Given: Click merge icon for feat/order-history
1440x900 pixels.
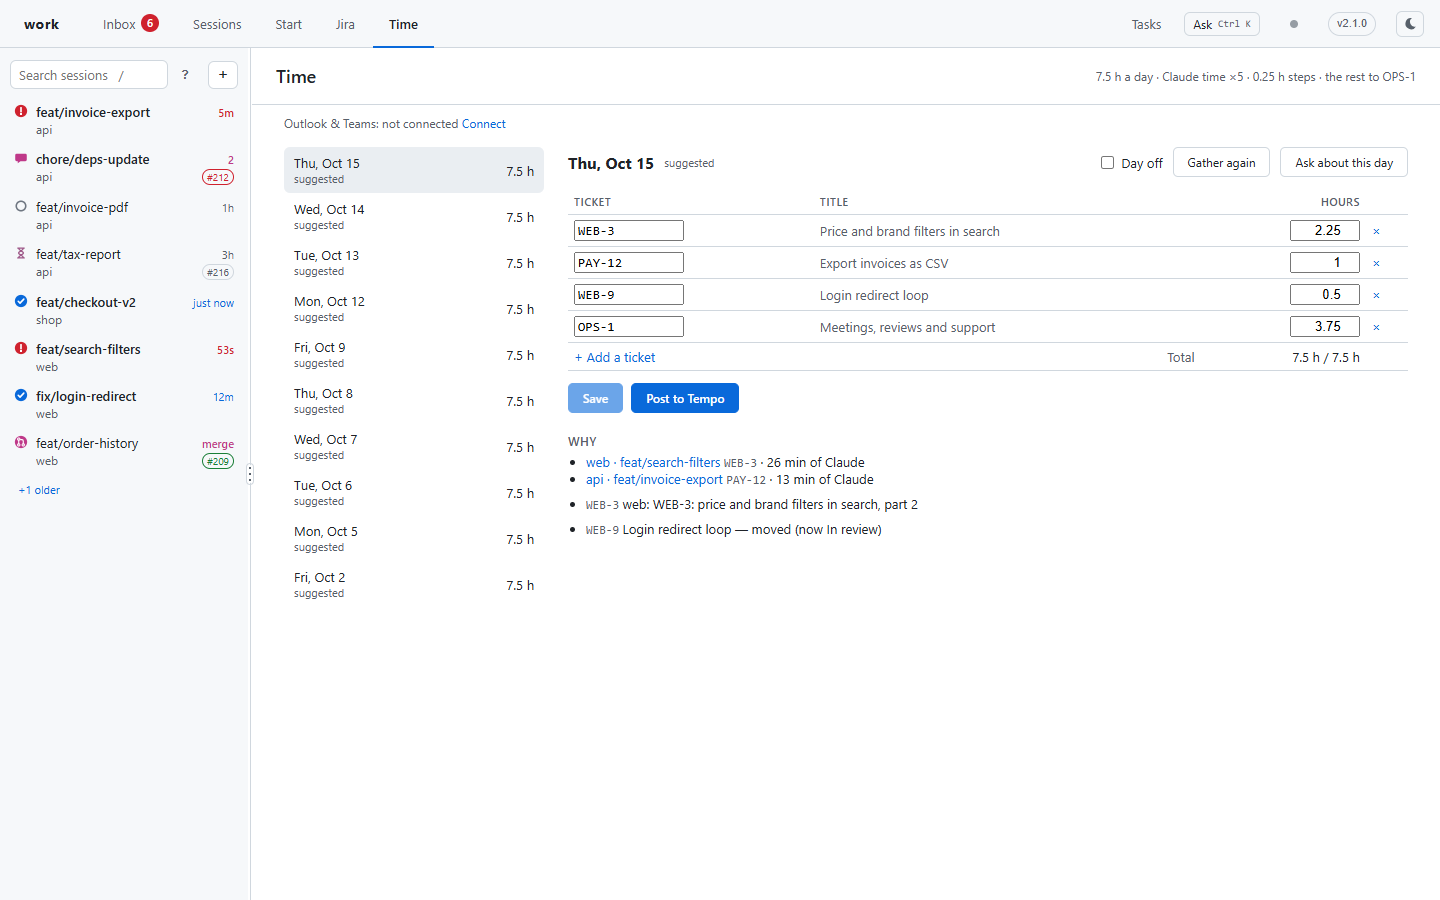Looking at the screenshot, I should pos(21,443).
